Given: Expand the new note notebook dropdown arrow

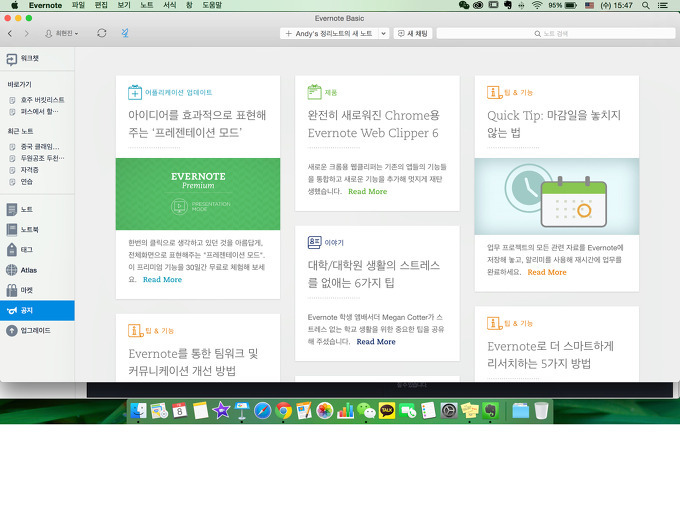Looking at the screenshot, I should (383, 33).
